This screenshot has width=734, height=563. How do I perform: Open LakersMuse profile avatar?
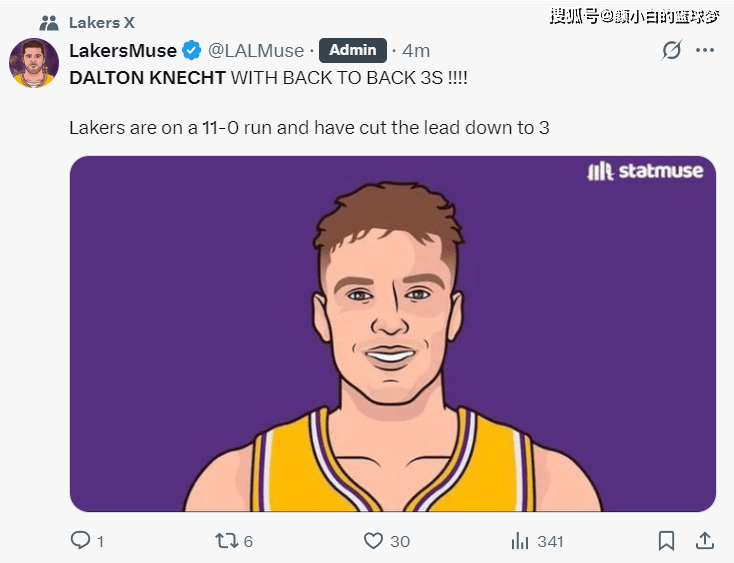(34, 63)
